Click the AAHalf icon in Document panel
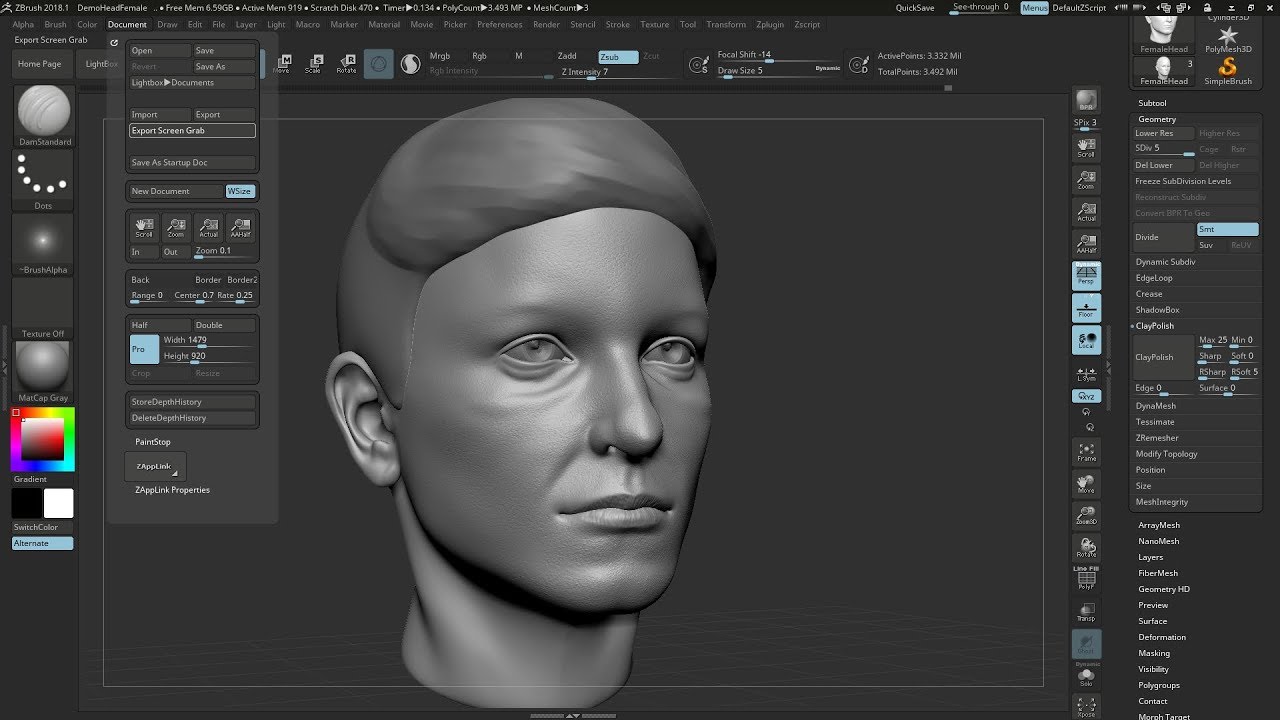Viewport: 1280px width, 720px height. 240,227
